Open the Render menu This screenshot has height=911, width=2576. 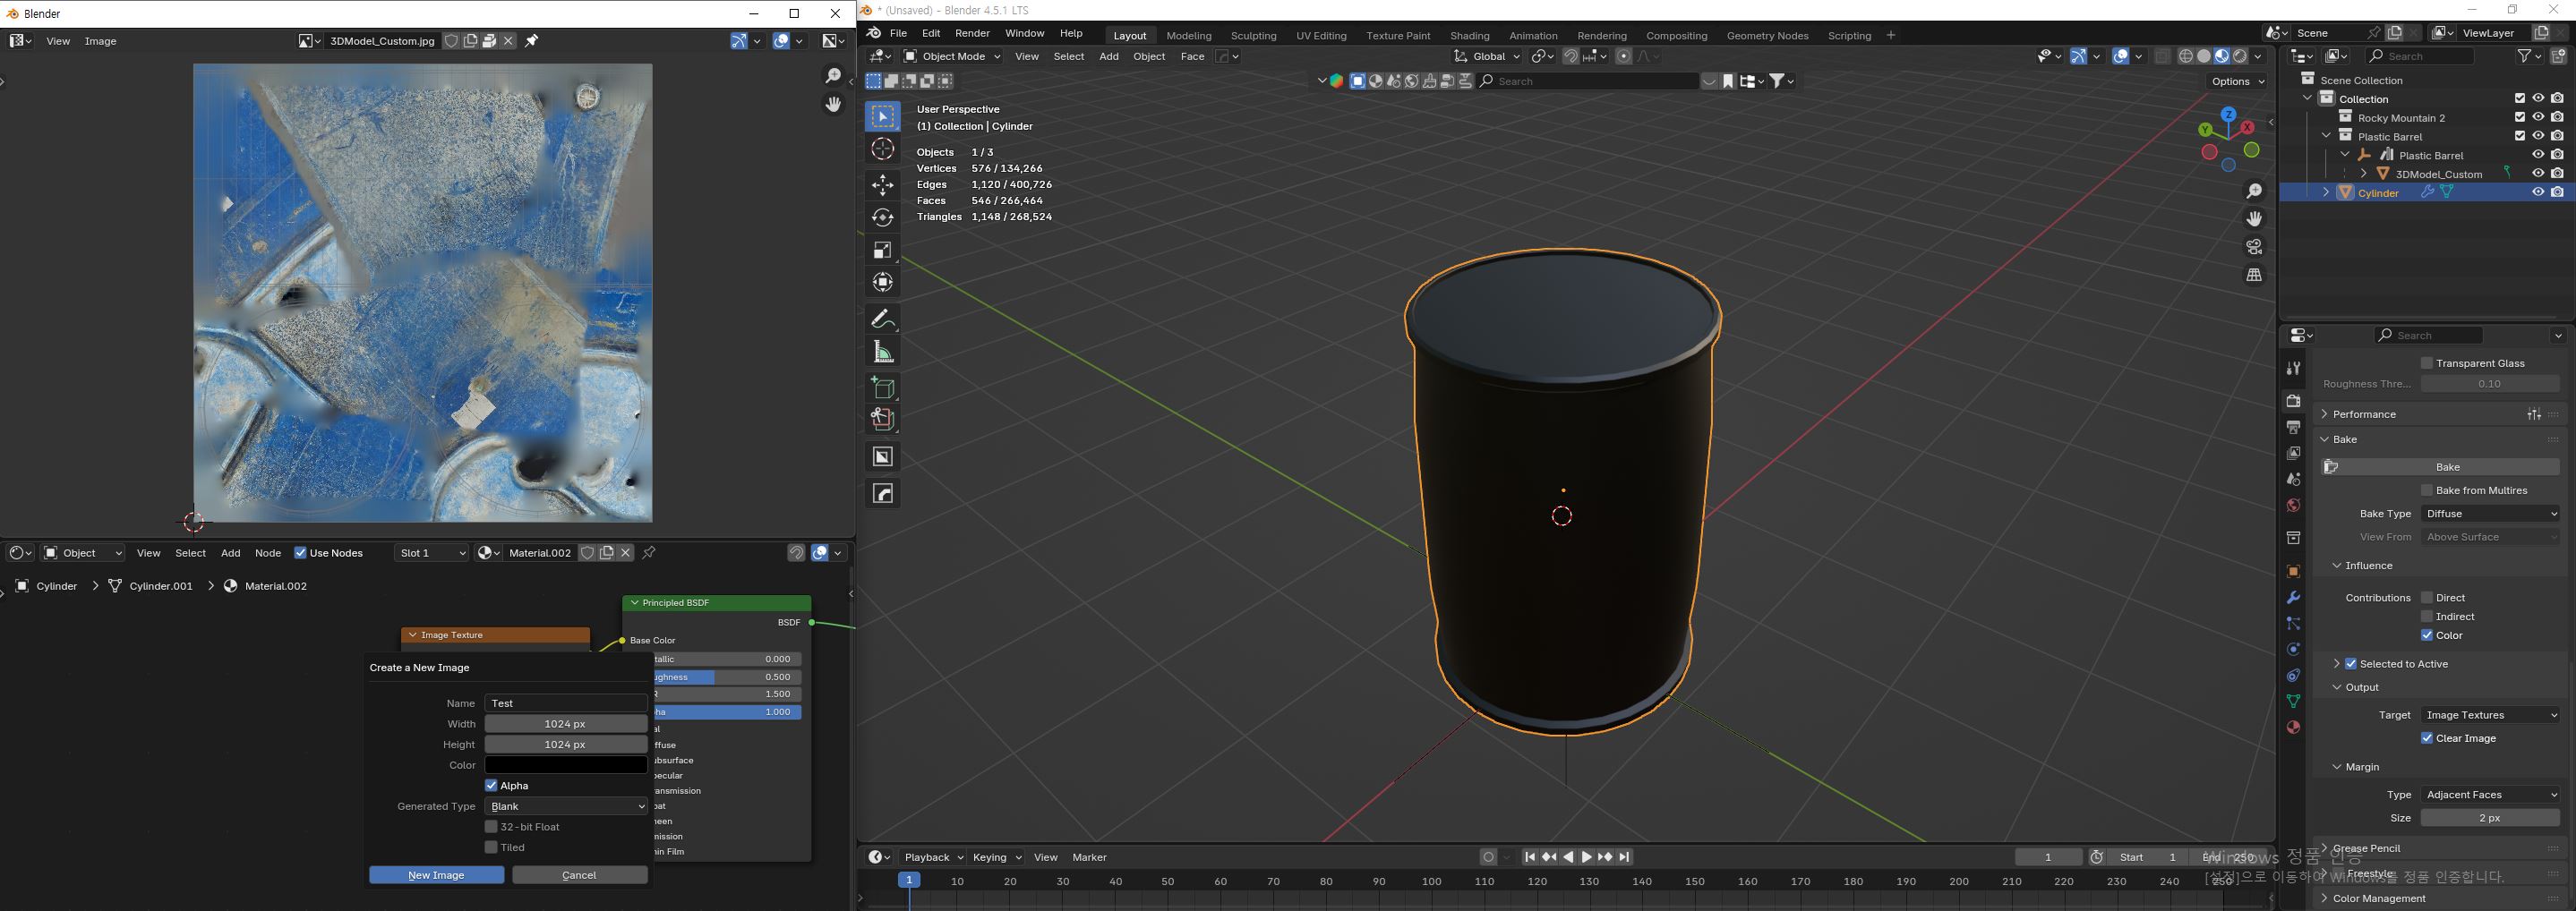[x=971, y=33]
